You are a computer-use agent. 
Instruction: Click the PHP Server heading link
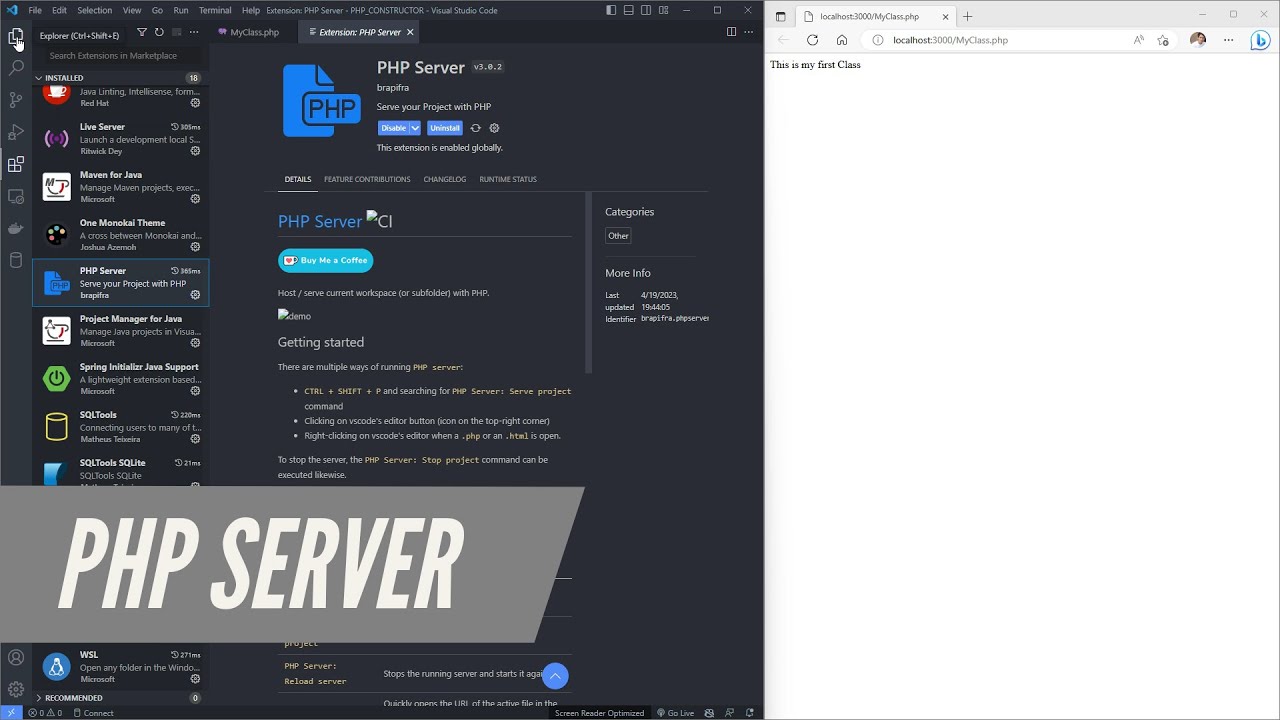click(320, 221)
